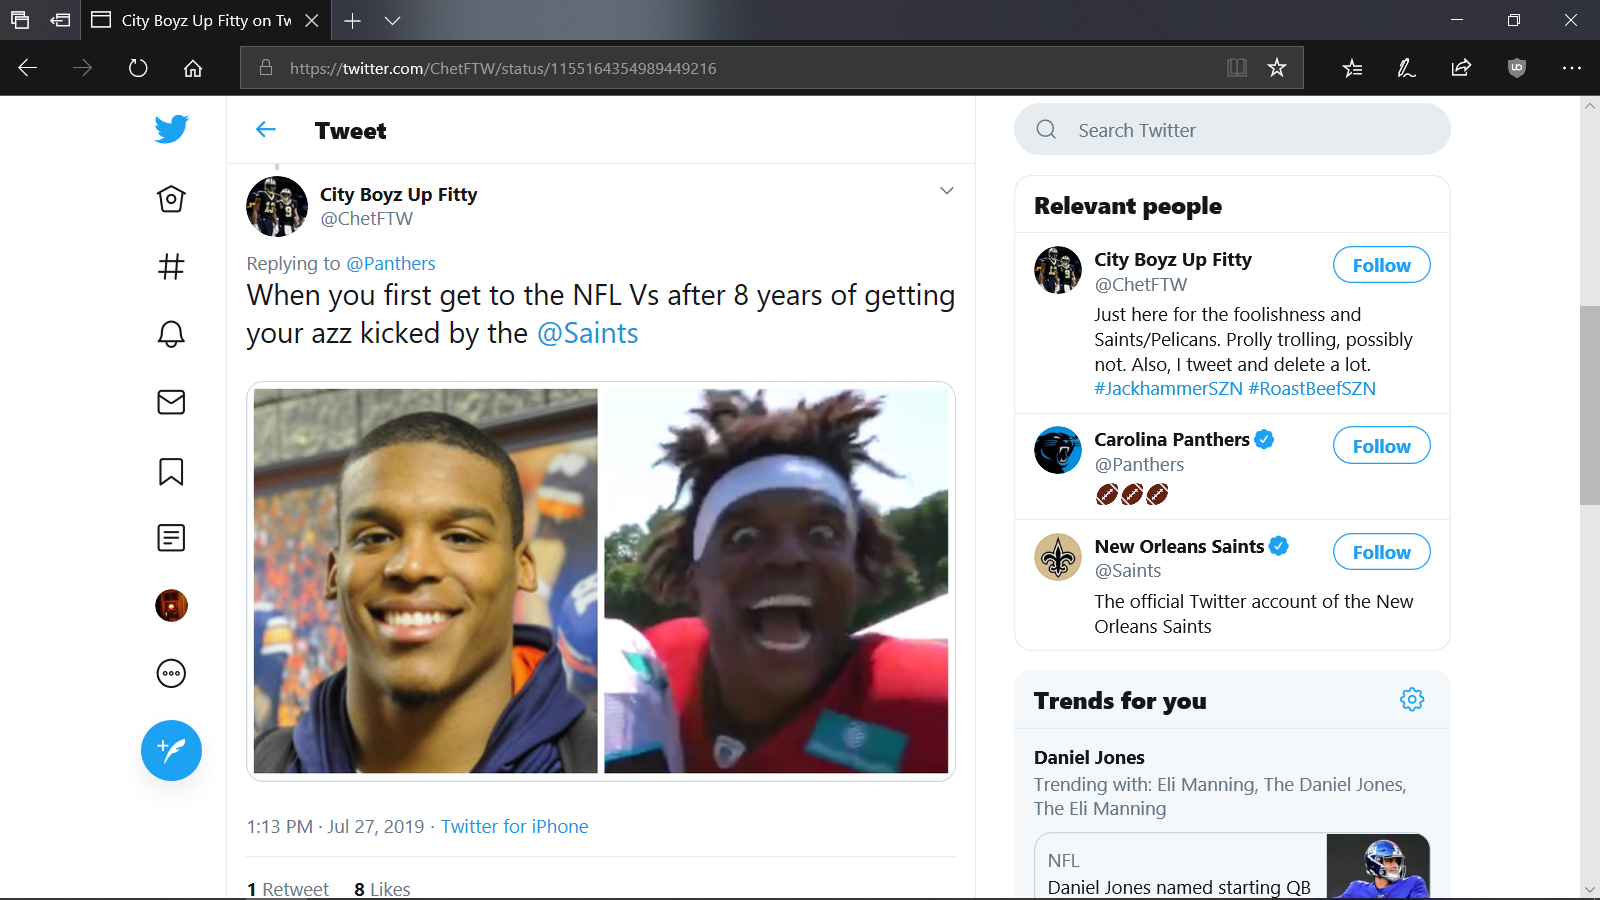
Task: Go back using the Tweet header arrow
Action: pos(265,130)
